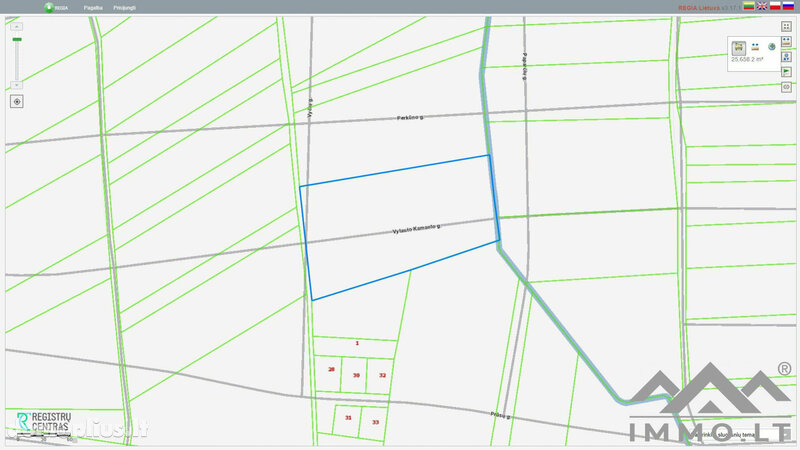Click the green zoom slider handle
This screenshot has width=800, height=450.
[x=17, y=39]
